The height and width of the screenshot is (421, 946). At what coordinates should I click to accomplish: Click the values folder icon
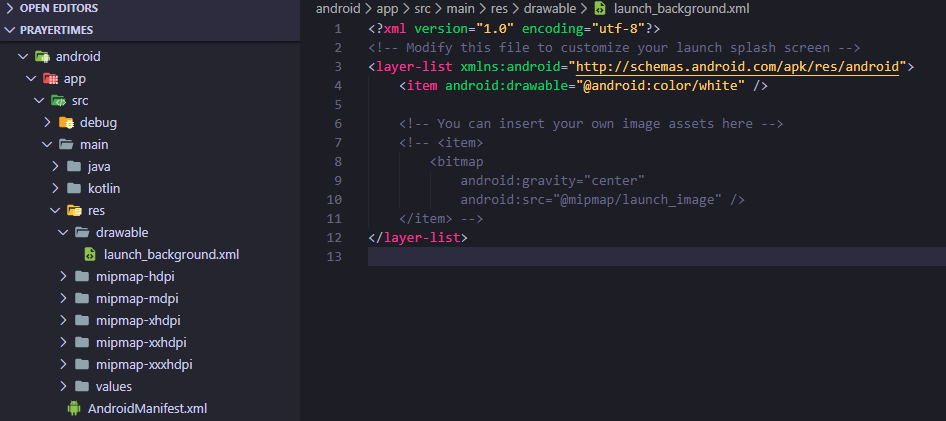82,387
